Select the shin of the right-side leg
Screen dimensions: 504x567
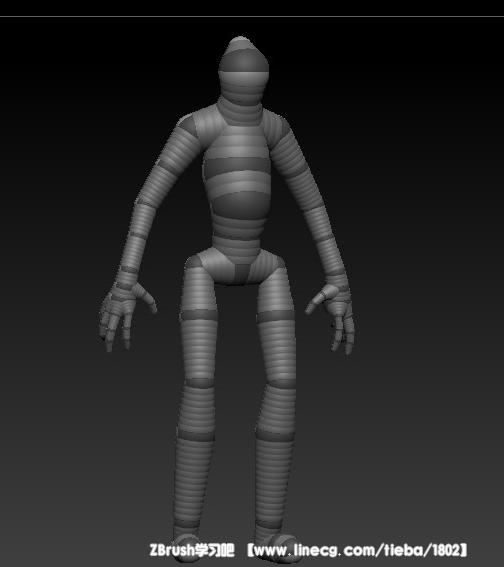click(276, 466)
